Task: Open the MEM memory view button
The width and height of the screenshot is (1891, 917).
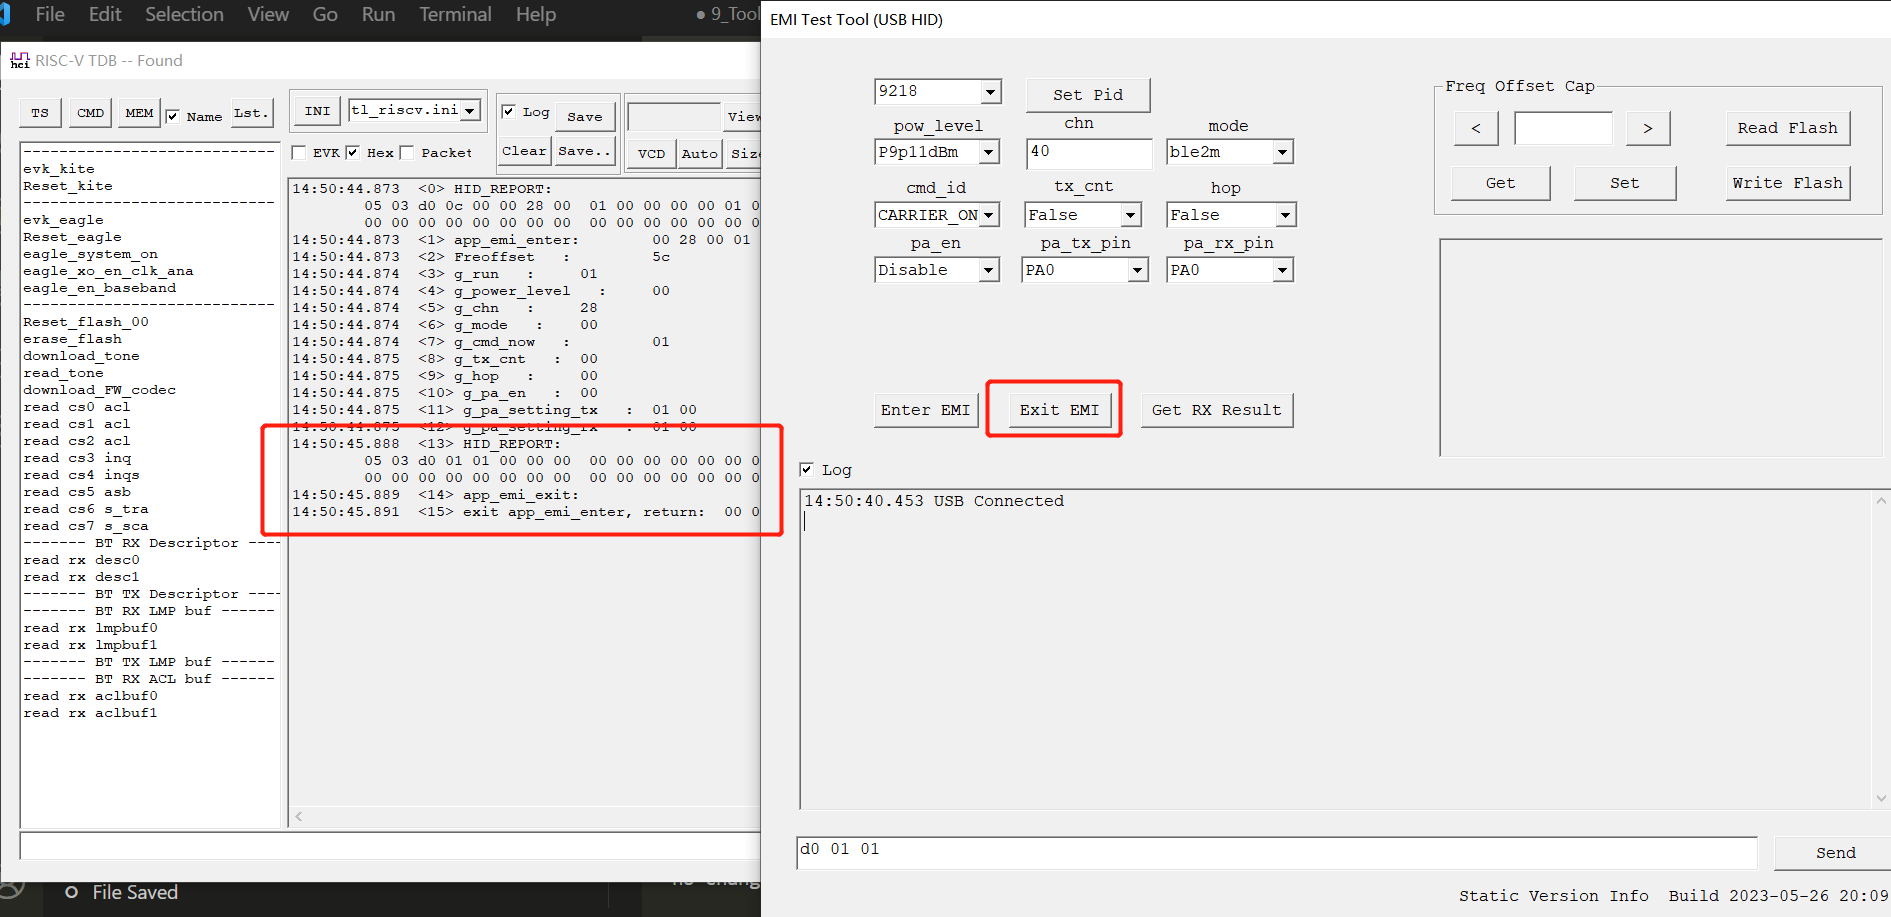Action: [x=139, y=113]
